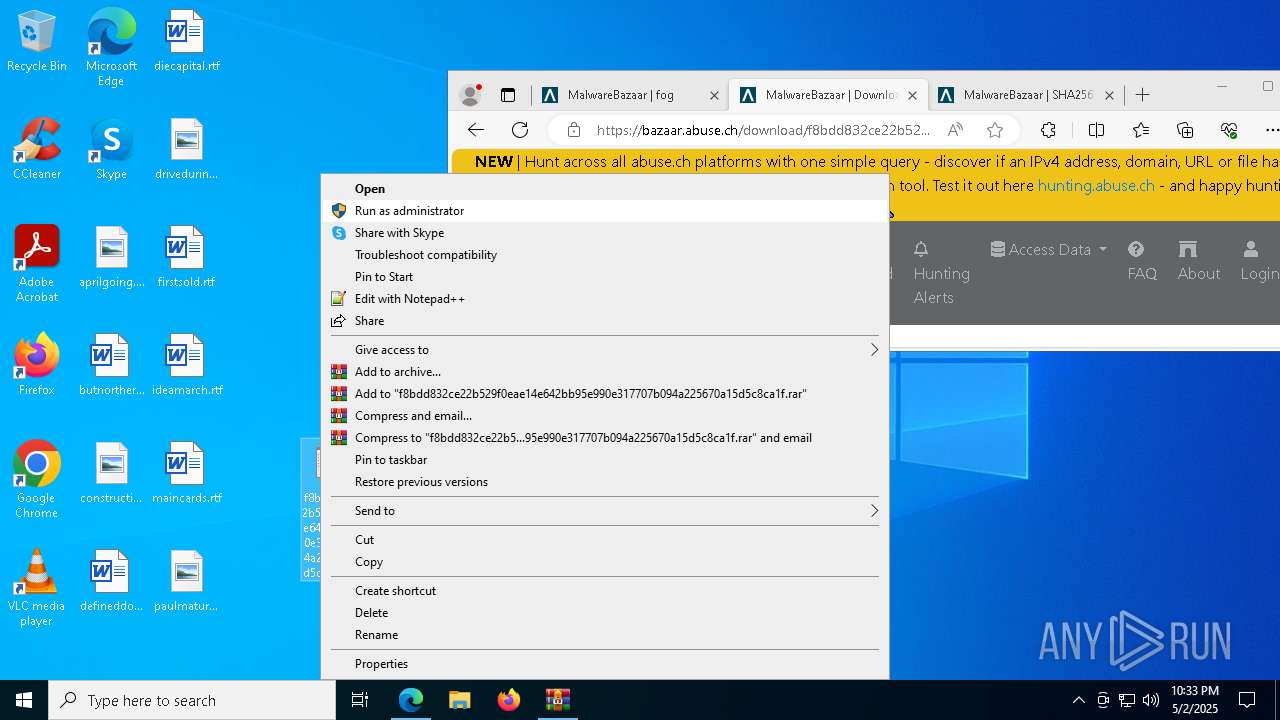This screenshot has height=720, width=1280.
Task: Expand the Send to submenu
Action: pyautogui.click(x=604, y=511)
